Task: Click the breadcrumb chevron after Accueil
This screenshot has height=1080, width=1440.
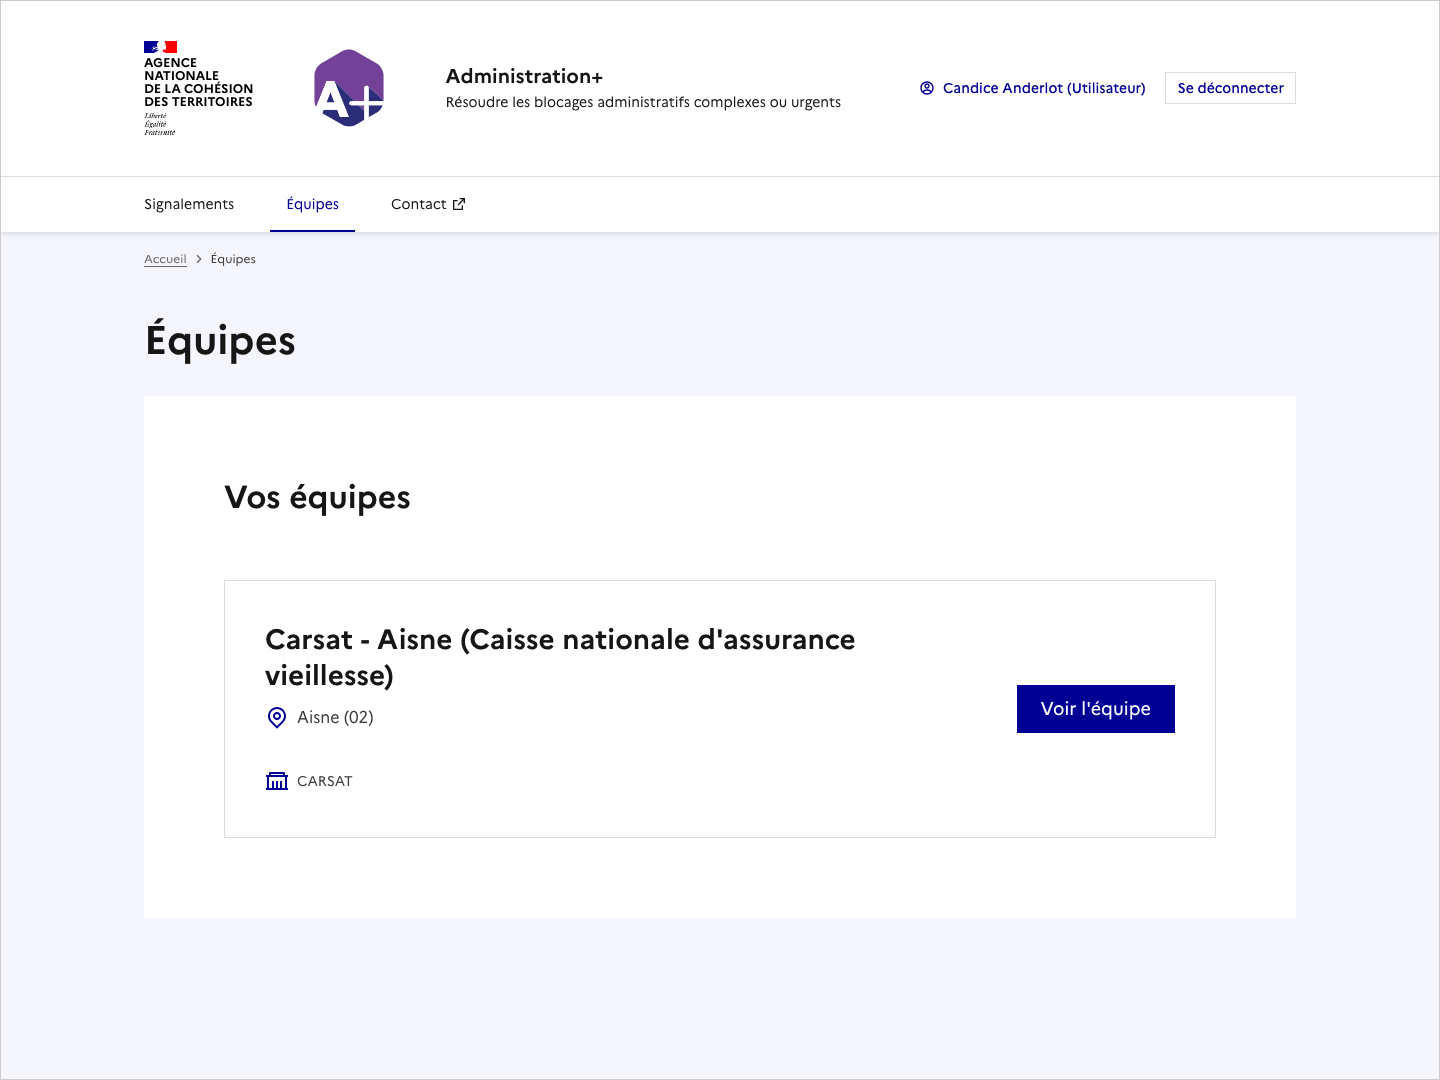Action: pyautogui.click(x=199, y=258)
